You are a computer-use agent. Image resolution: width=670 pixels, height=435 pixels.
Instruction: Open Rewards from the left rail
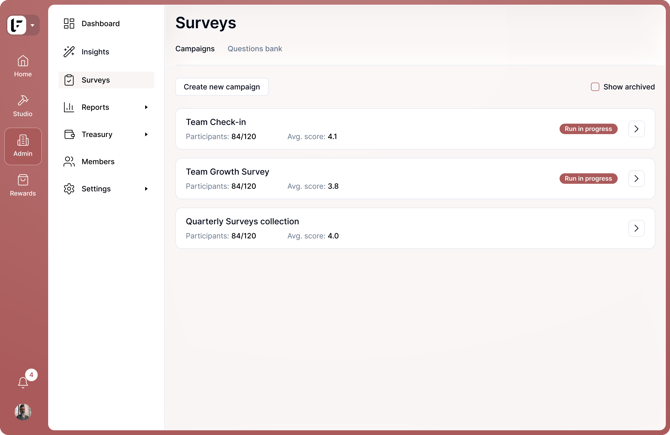click(x=23, y=185)
